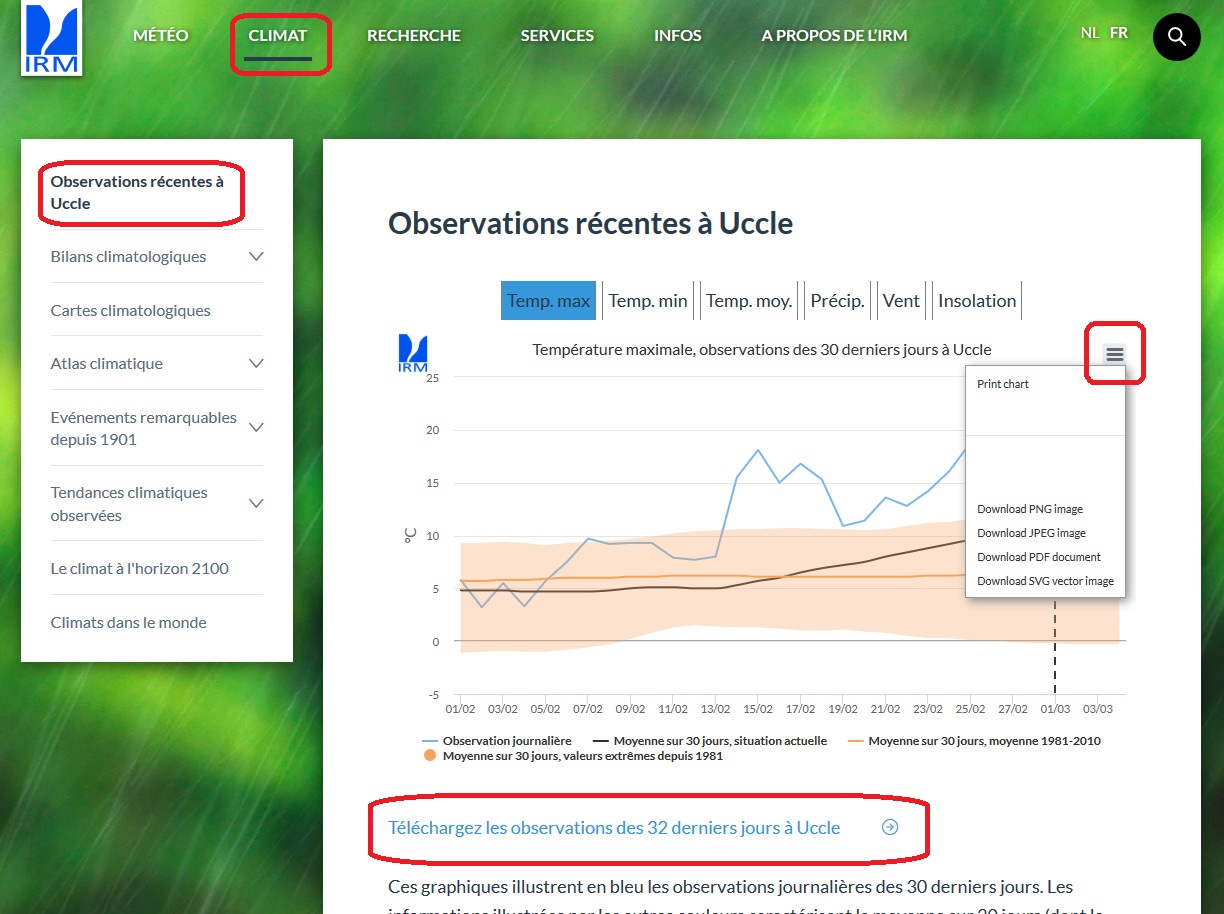The width and height of the screenshot is (1224, 914).
Task: Switch site language to NL
Action: (1089, 33)
